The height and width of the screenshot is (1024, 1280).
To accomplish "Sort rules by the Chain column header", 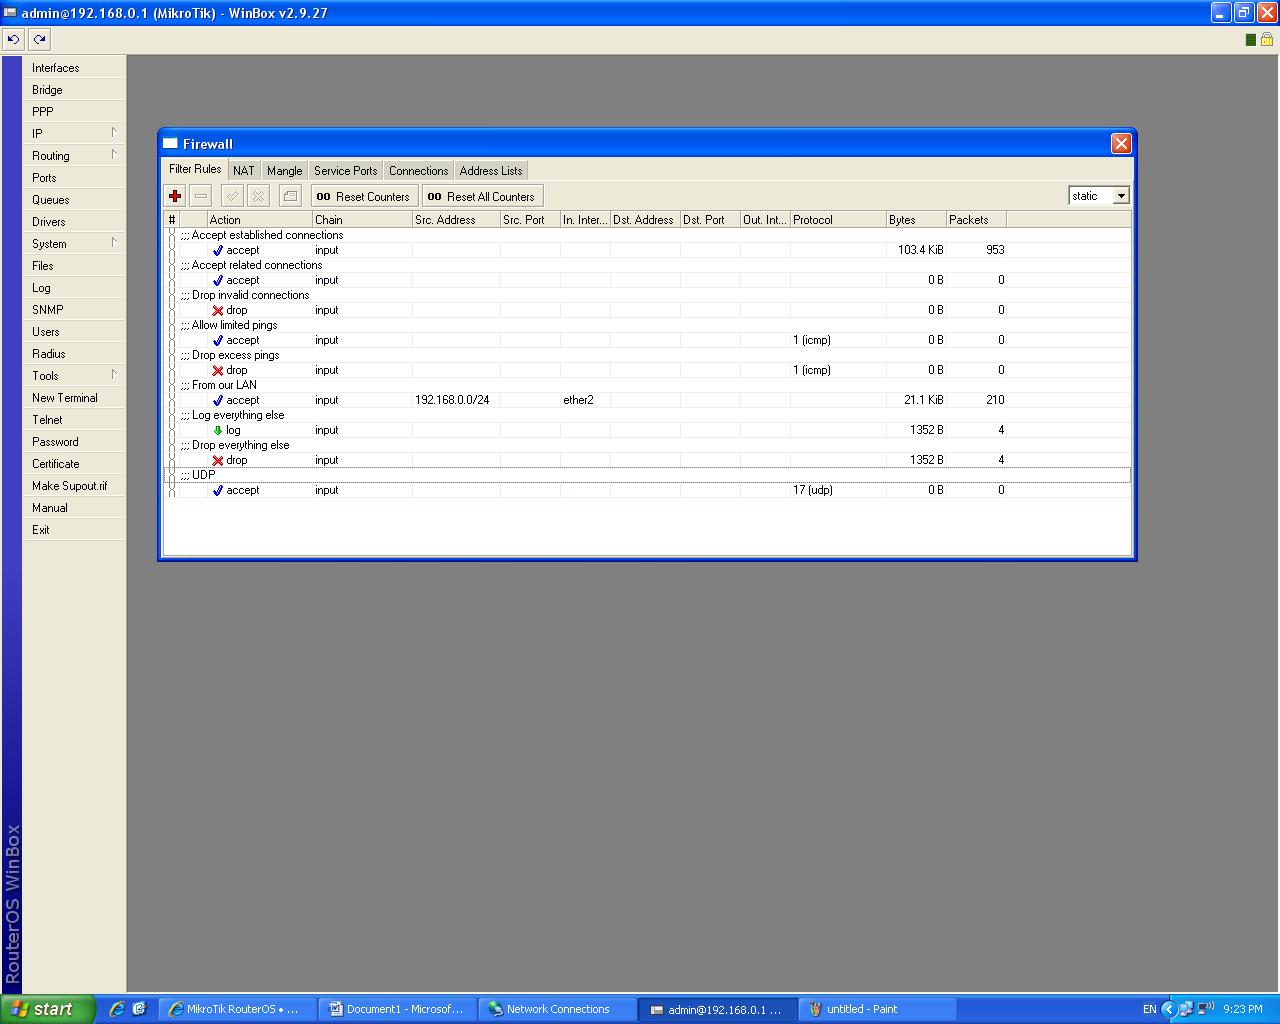I will (363, 220).
